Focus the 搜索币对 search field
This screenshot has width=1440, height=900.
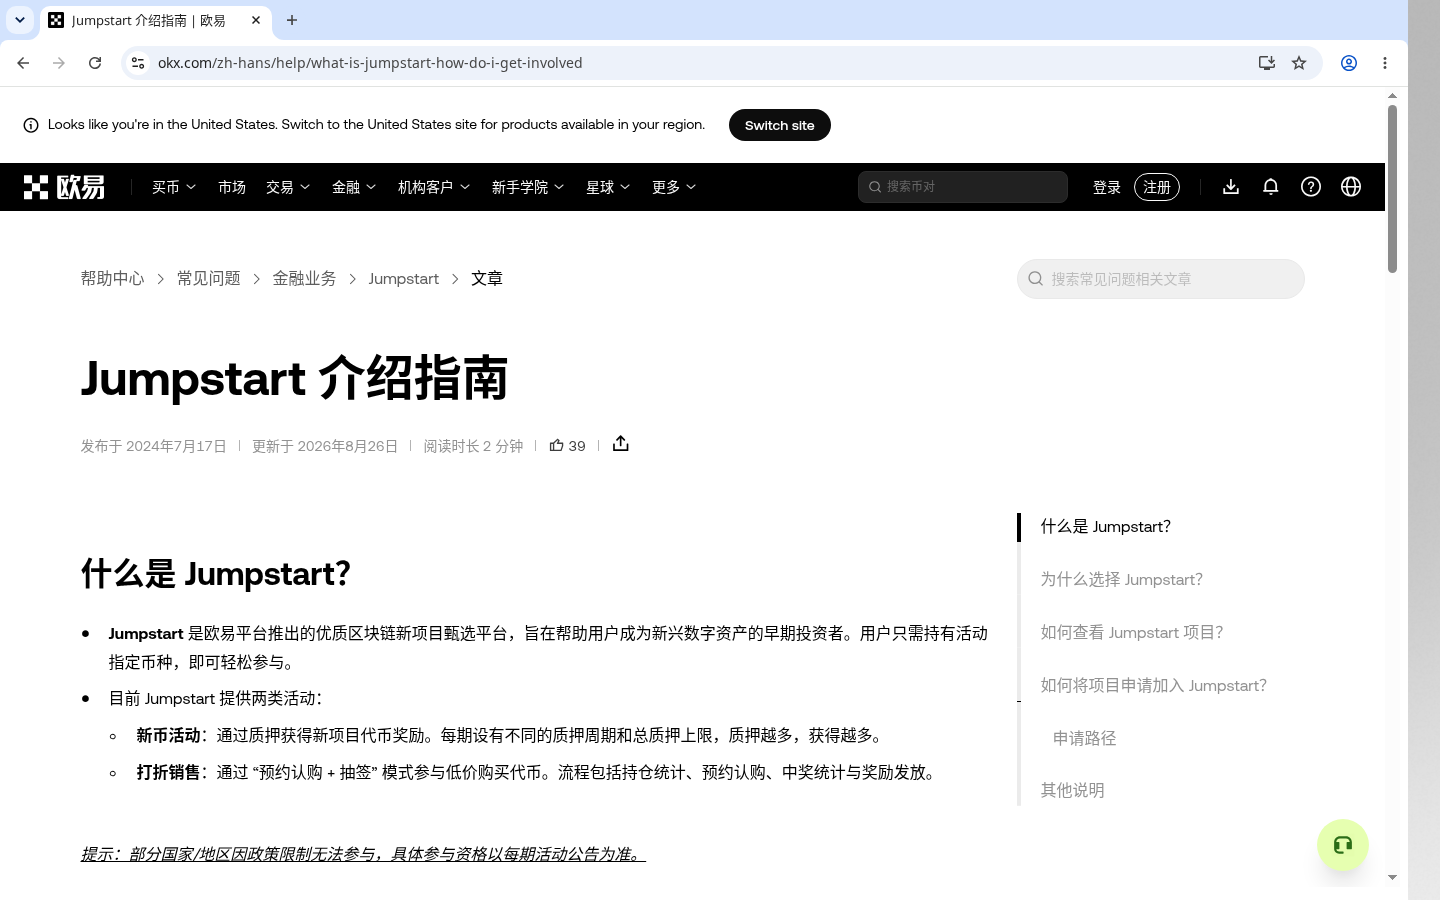click(x=963, y=187)
